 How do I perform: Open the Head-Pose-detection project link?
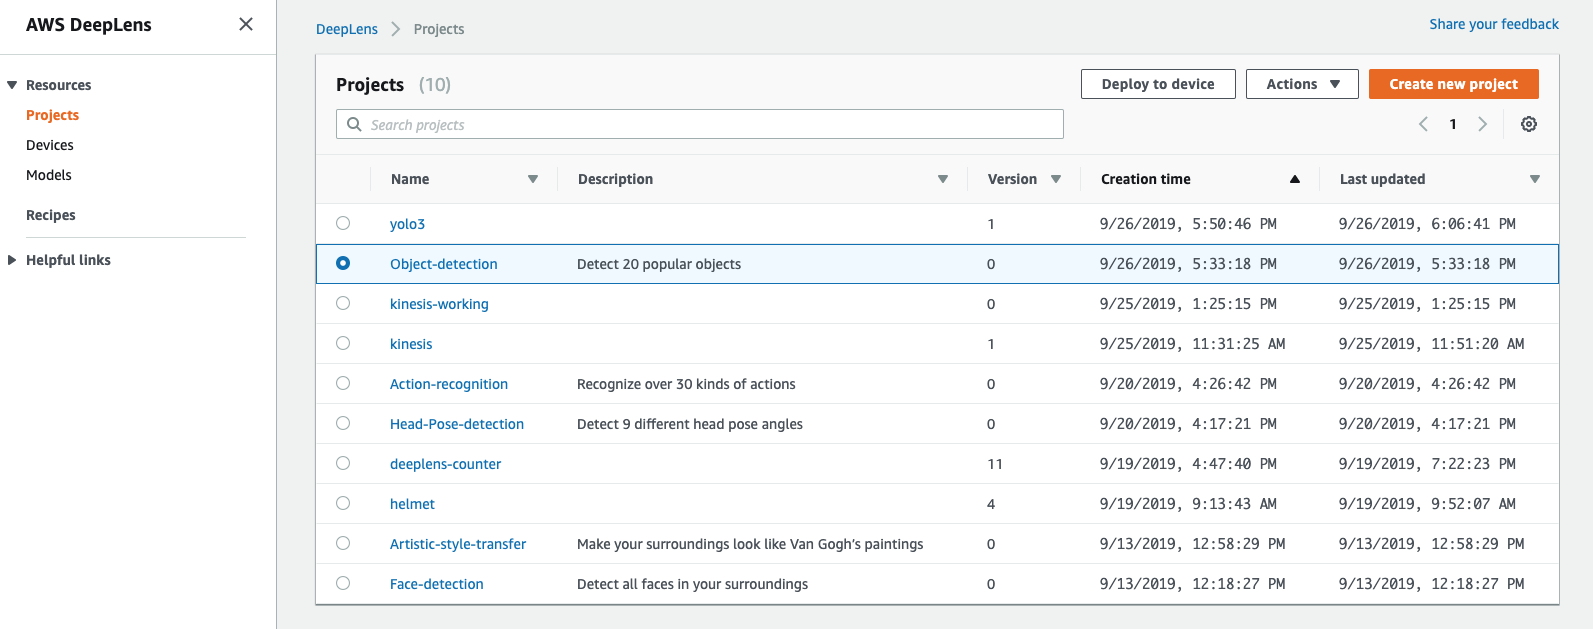pos(457,424)
